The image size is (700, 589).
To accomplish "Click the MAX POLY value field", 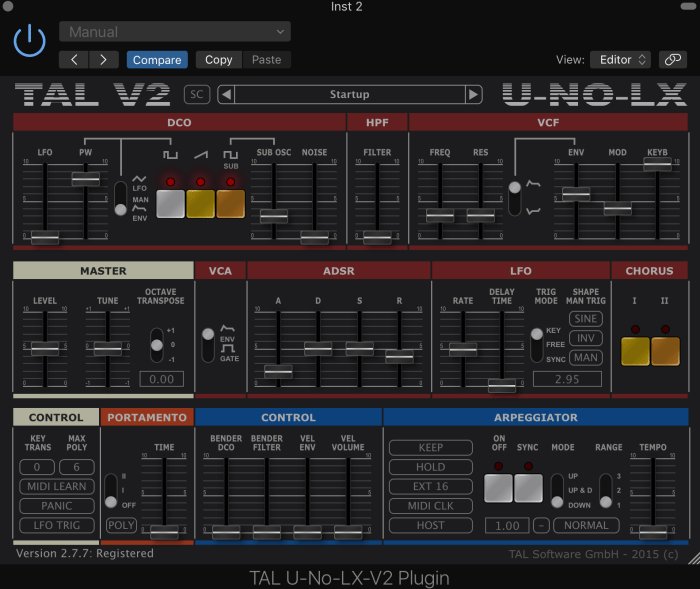I will point(77,467).
